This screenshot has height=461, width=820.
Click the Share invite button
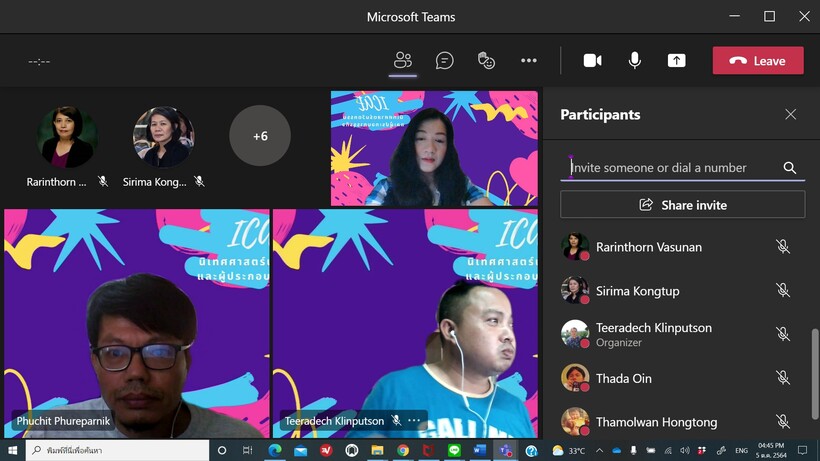[682, 205]
